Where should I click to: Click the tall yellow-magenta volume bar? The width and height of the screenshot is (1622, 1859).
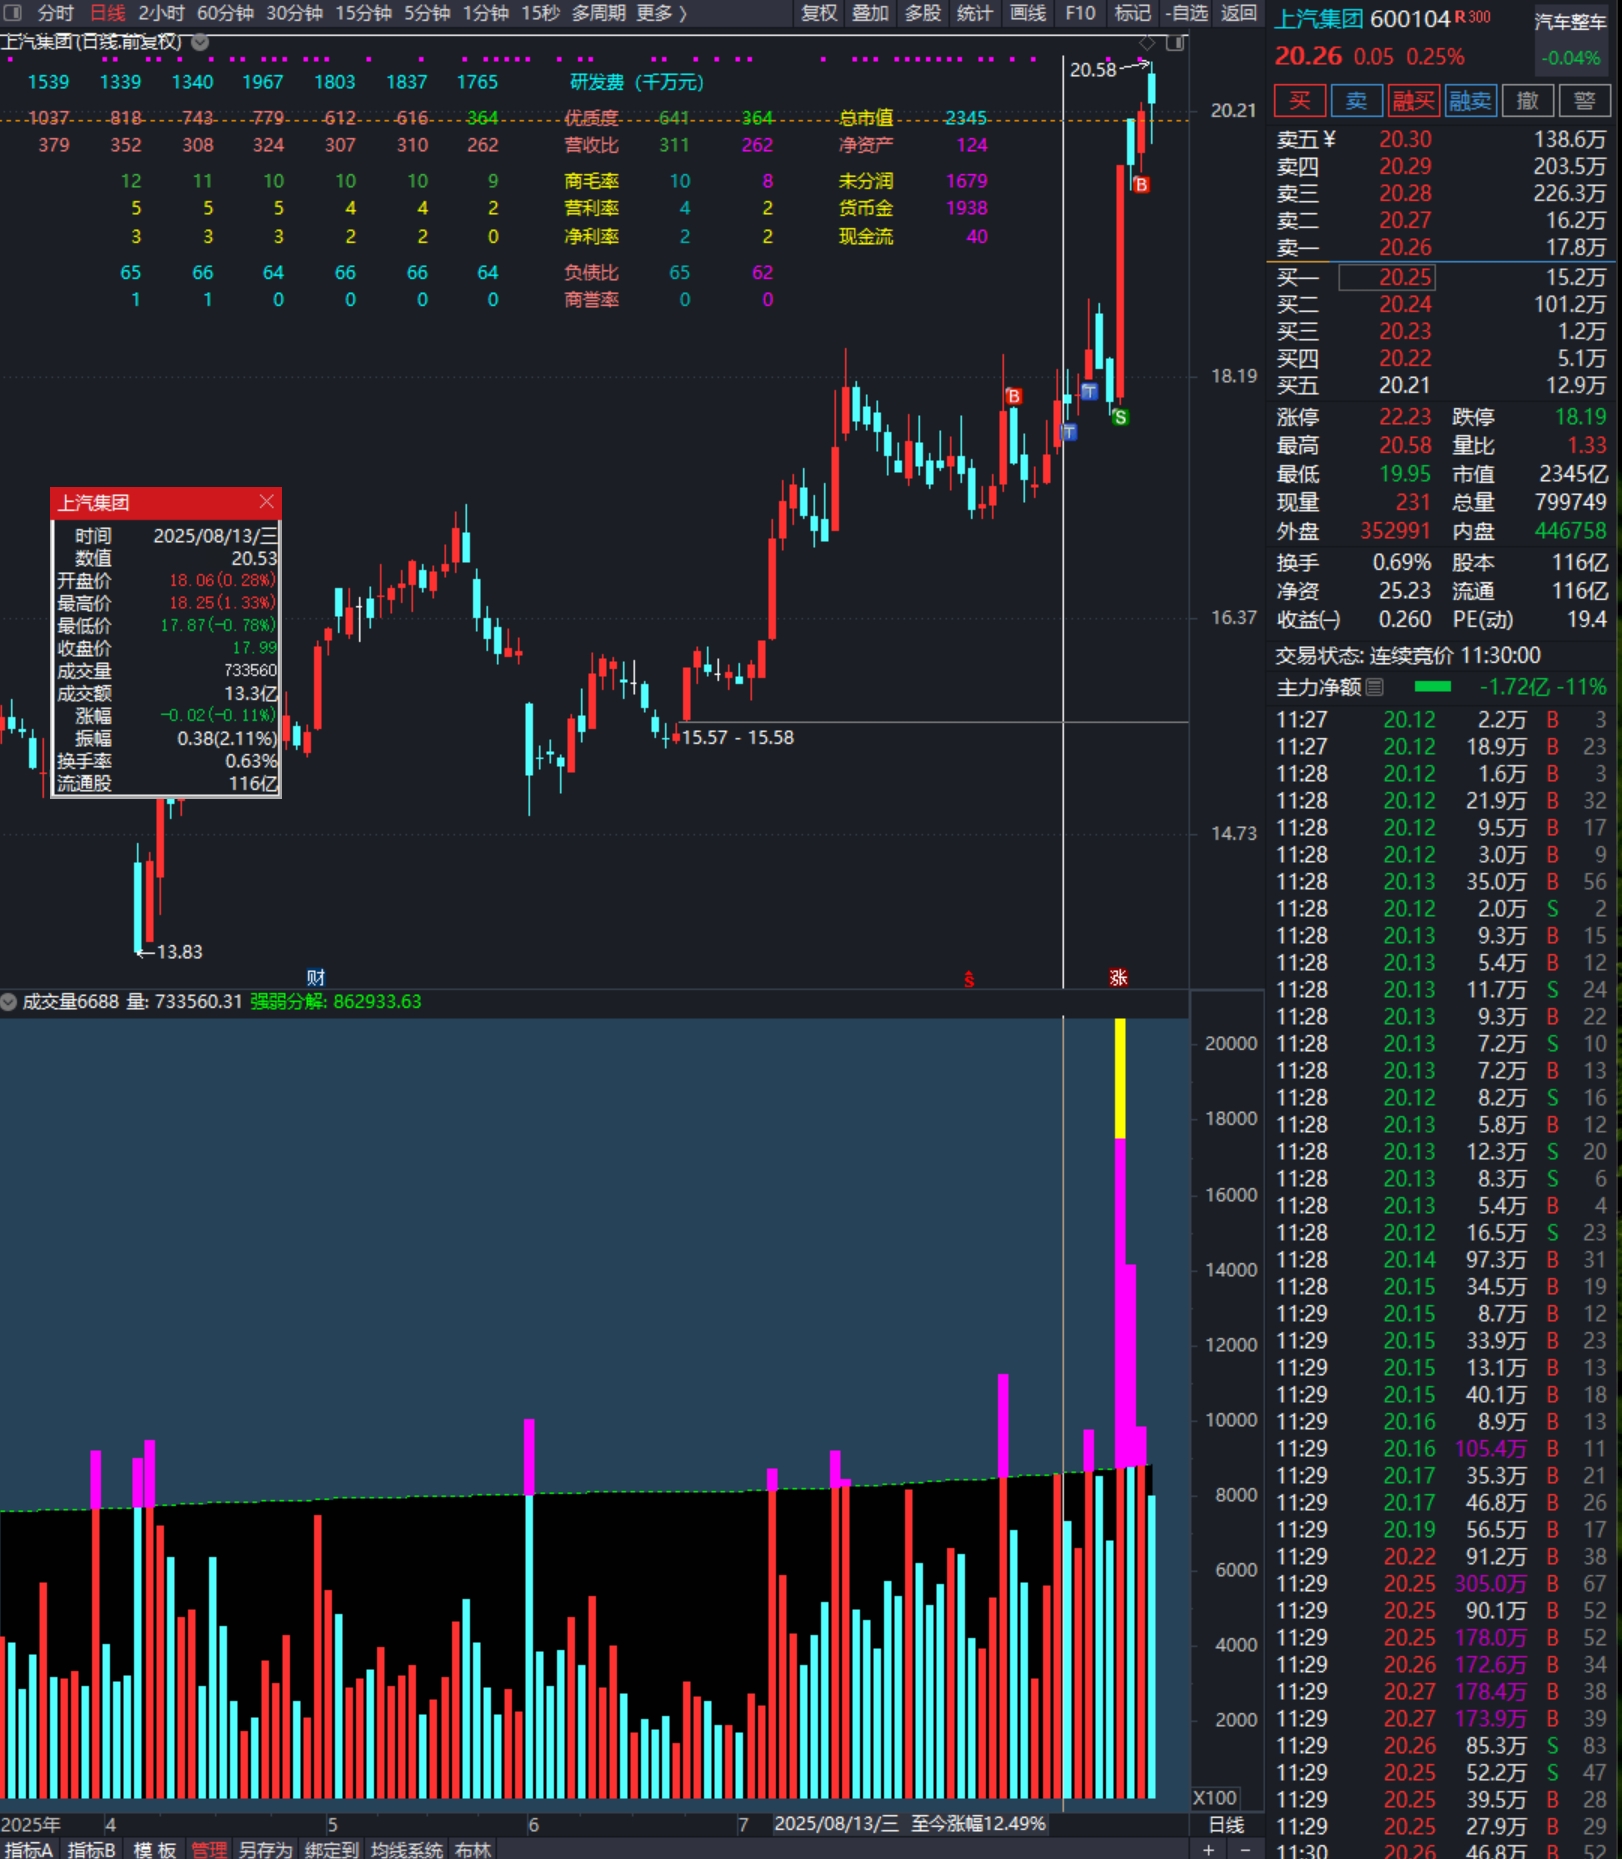pyautogui.click(x=1120, y=1408)
